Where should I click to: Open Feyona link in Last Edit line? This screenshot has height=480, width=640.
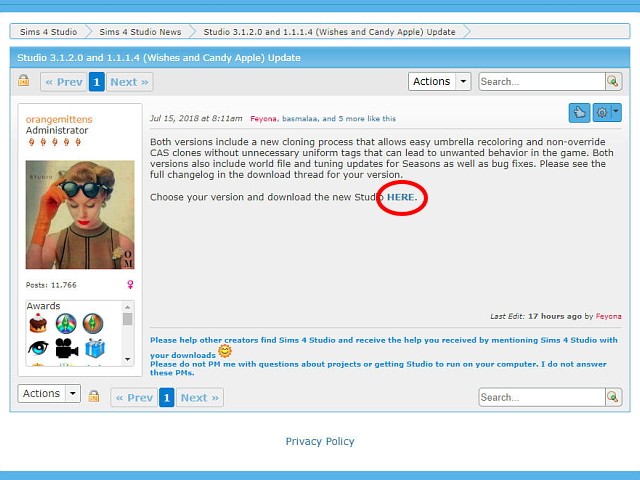(x=609, y=316)
